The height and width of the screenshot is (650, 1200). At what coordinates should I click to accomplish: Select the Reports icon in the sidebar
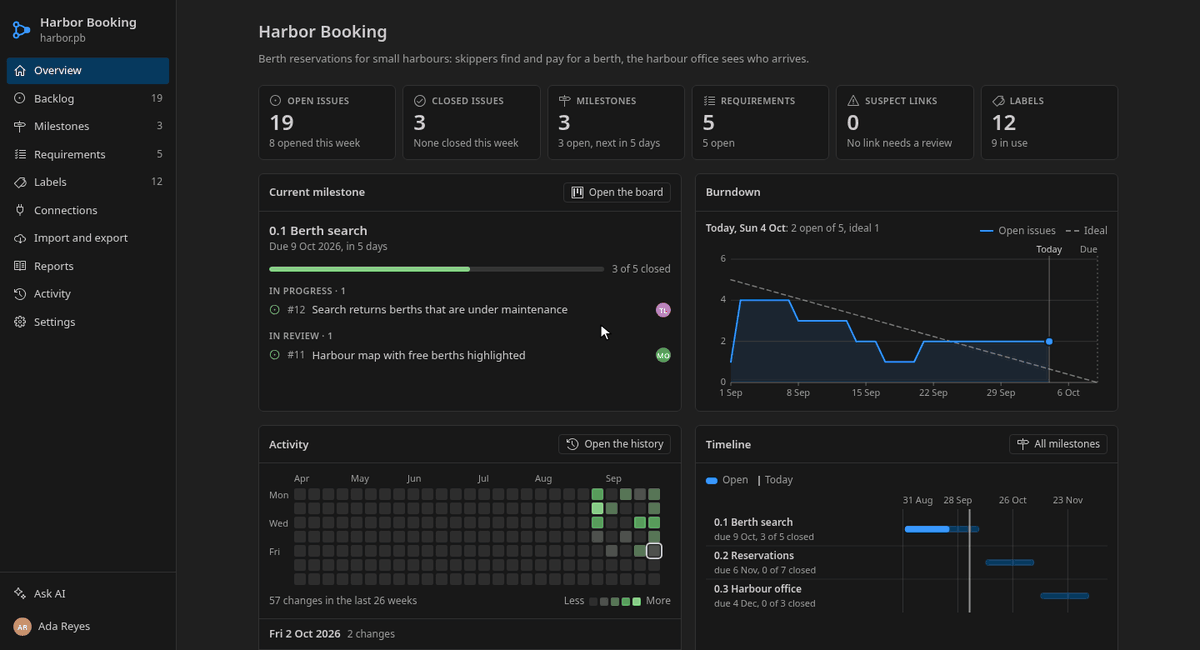click(x=20, y=267)
